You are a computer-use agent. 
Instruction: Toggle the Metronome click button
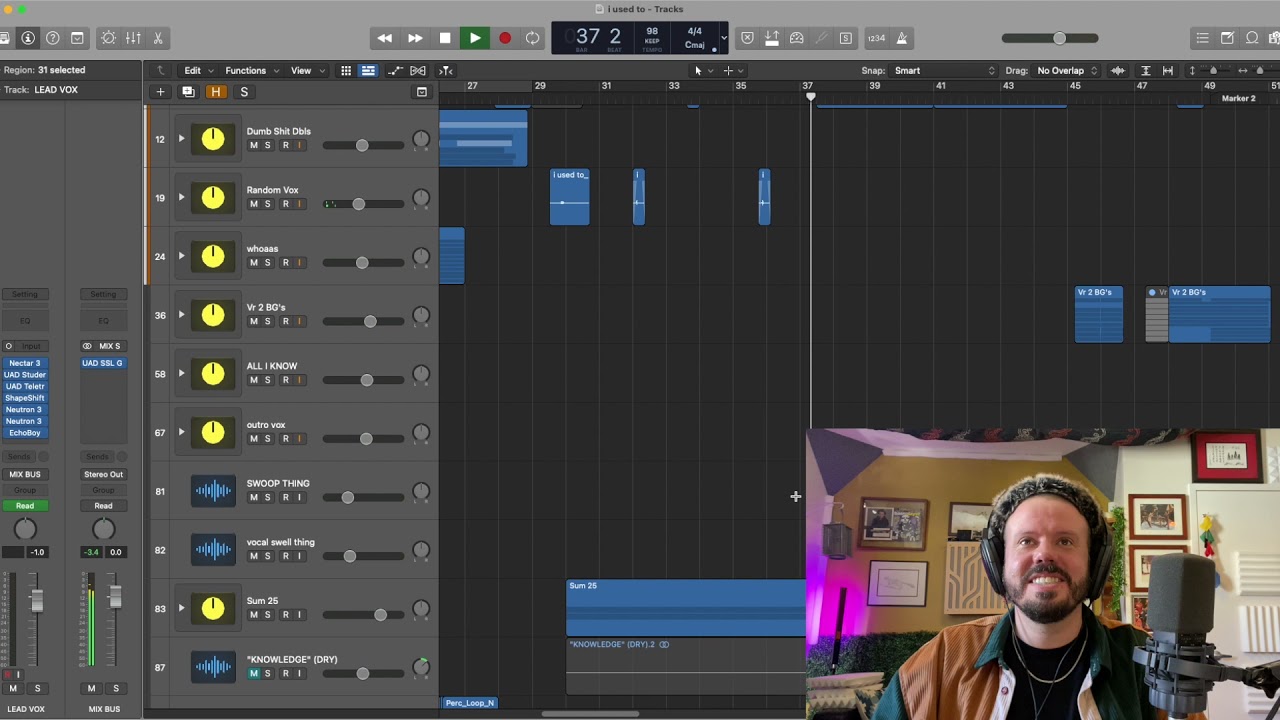[901, 38]
